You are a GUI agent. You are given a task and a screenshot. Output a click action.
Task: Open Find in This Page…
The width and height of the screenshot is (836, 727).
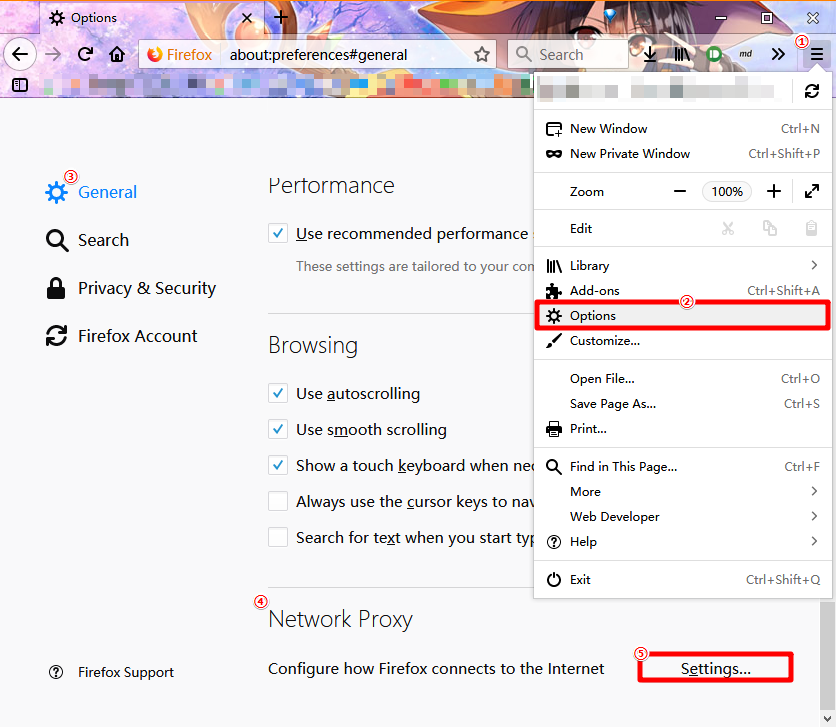tap(682, 466)
